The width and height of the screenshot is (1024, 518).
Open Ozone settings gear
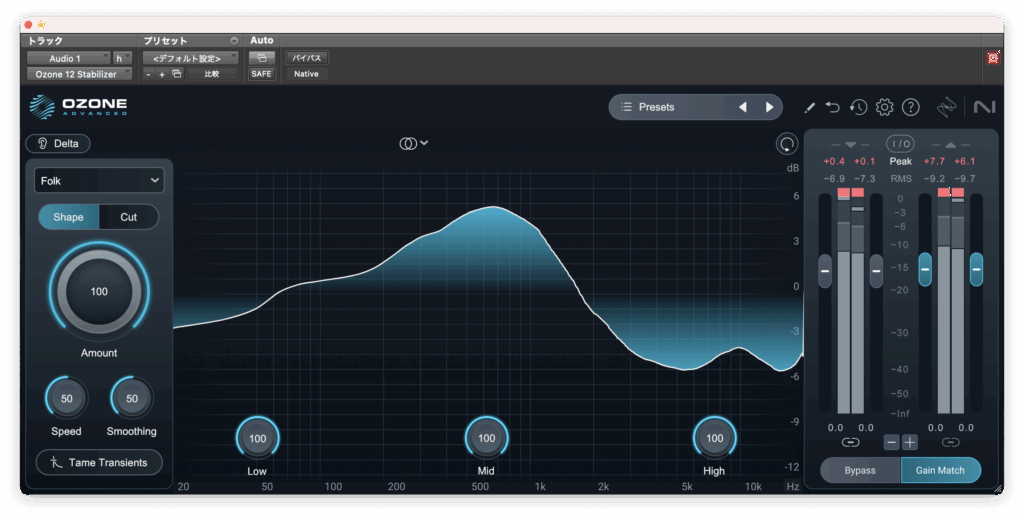[884, 107]
